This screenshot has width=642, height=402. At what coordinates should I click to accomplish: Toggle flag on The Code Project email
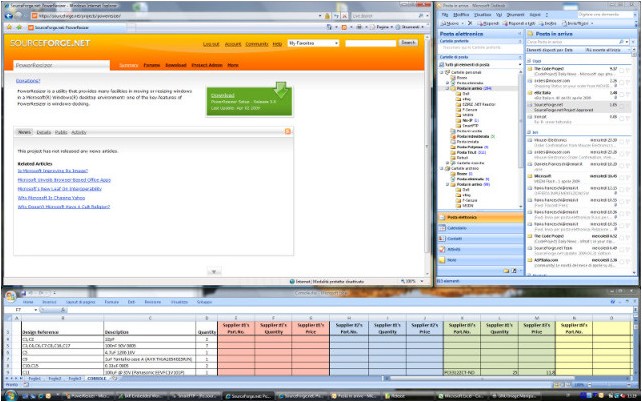coord(628,70)
